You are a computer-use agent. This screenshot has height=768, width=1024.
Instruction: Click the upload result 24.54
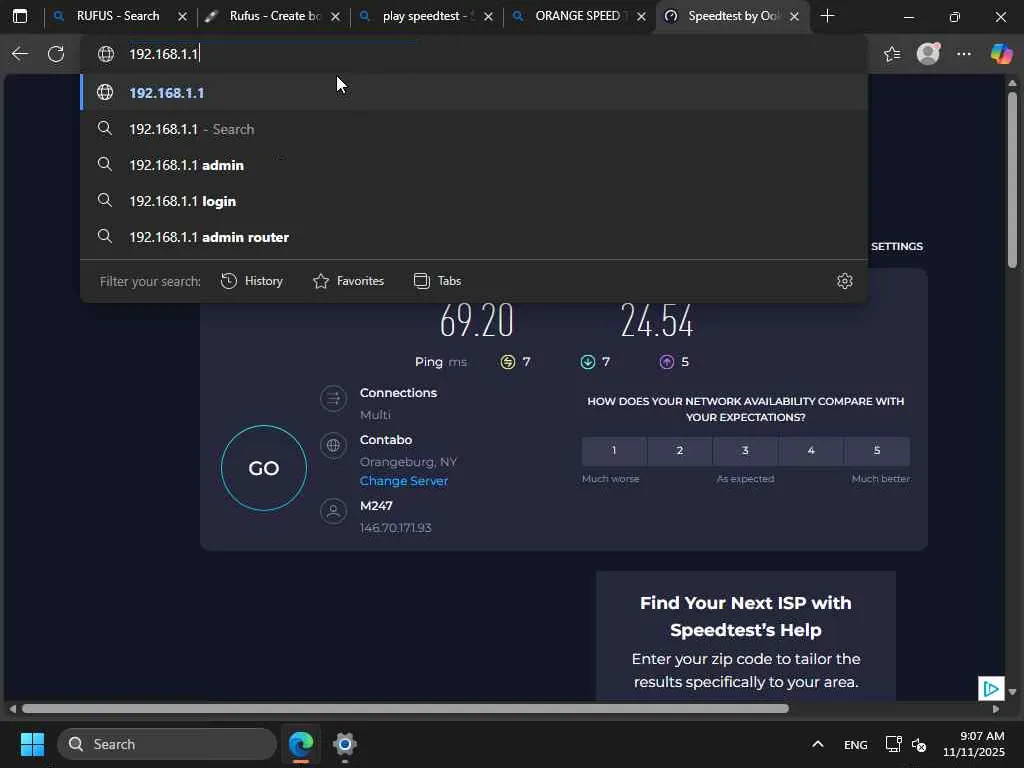[657, 321]
